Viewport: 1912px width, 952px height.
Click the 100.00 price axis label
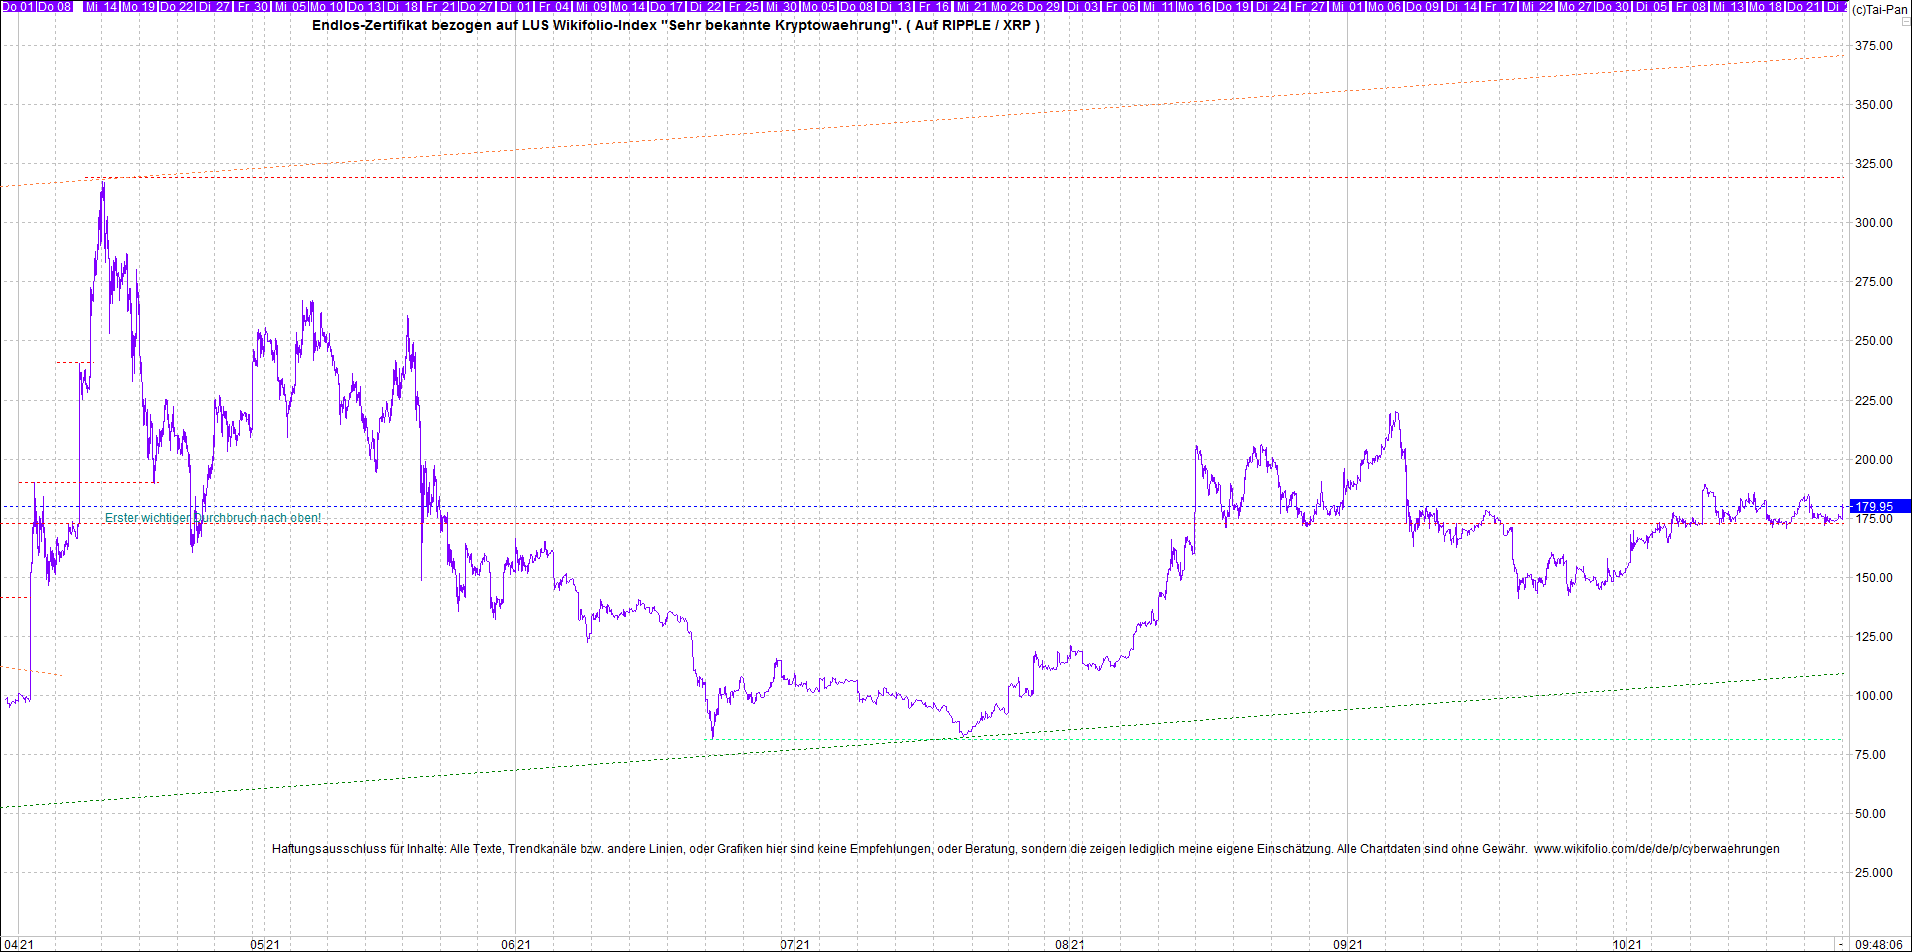click(1873, 696)
